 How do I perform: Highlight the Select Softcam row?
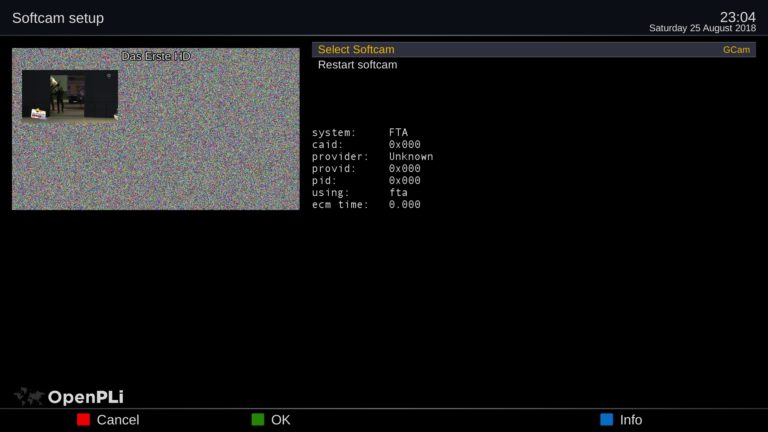click(x=534, y=49)
